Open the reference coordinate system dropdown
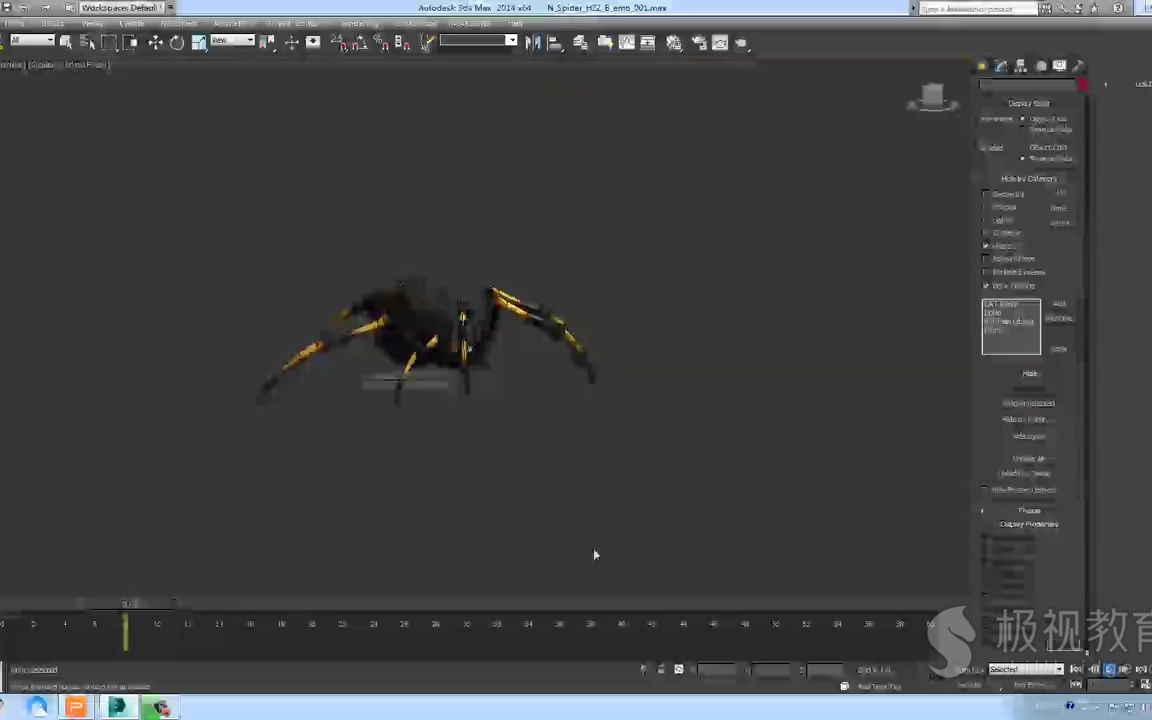Screen dimensions: 1152x720 click(x=232, y=41)
